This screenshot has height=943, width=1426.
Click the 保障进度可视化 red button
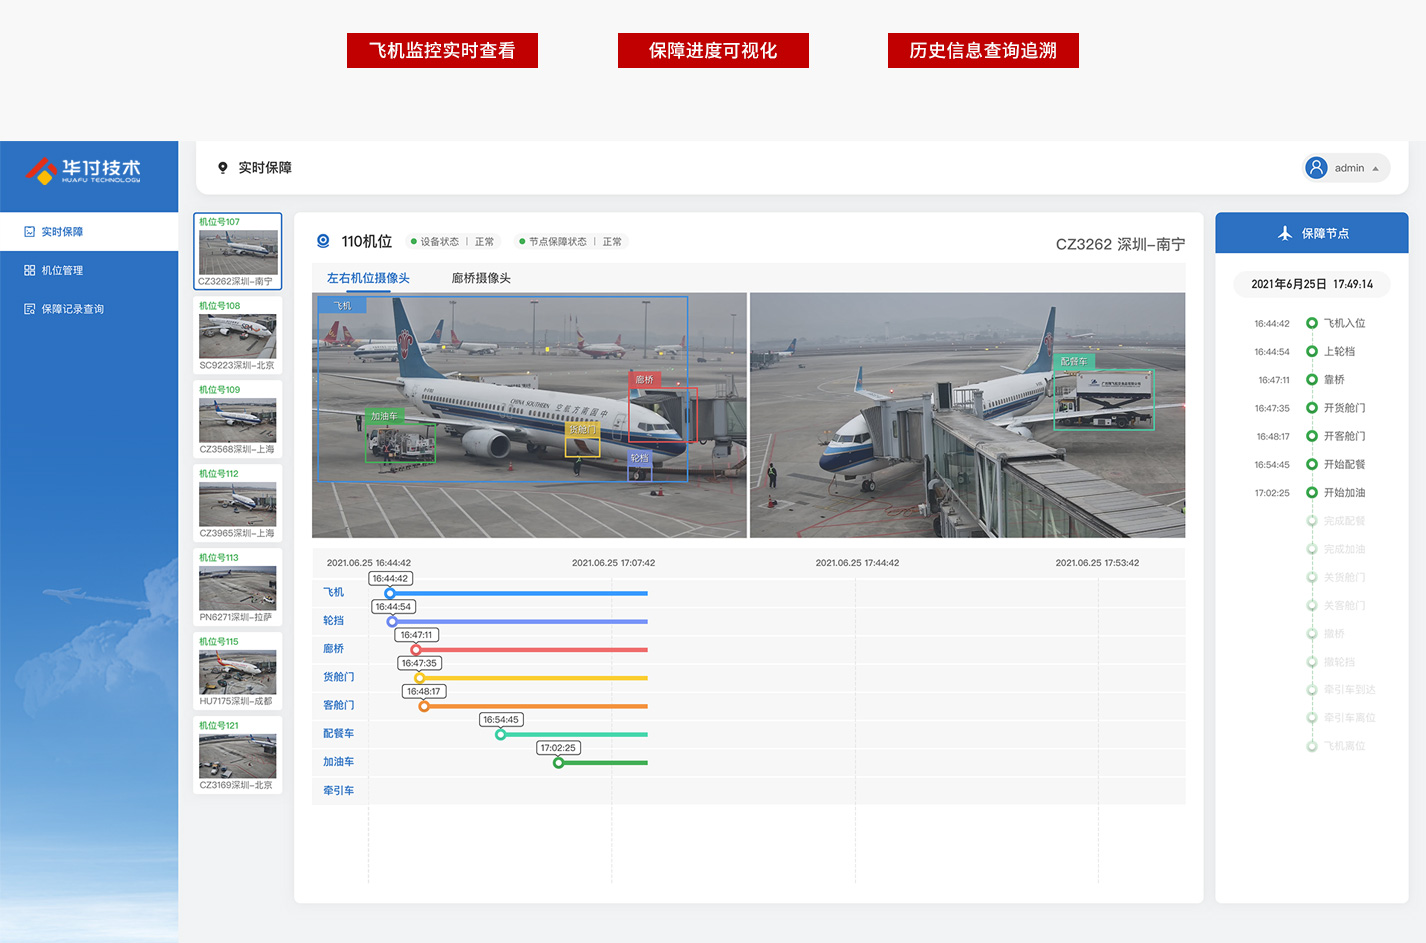(x=713, y=51)
